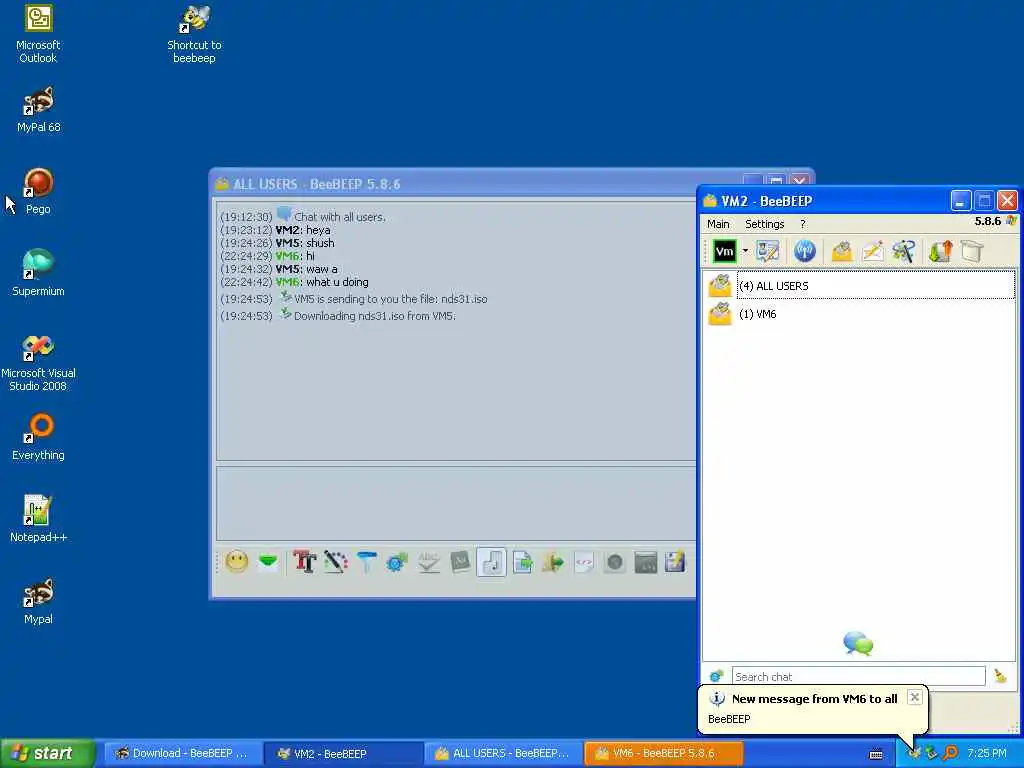Click the keyboard icon in taskbar
The height and width of the screenshot is (768, 1024).
876,754
